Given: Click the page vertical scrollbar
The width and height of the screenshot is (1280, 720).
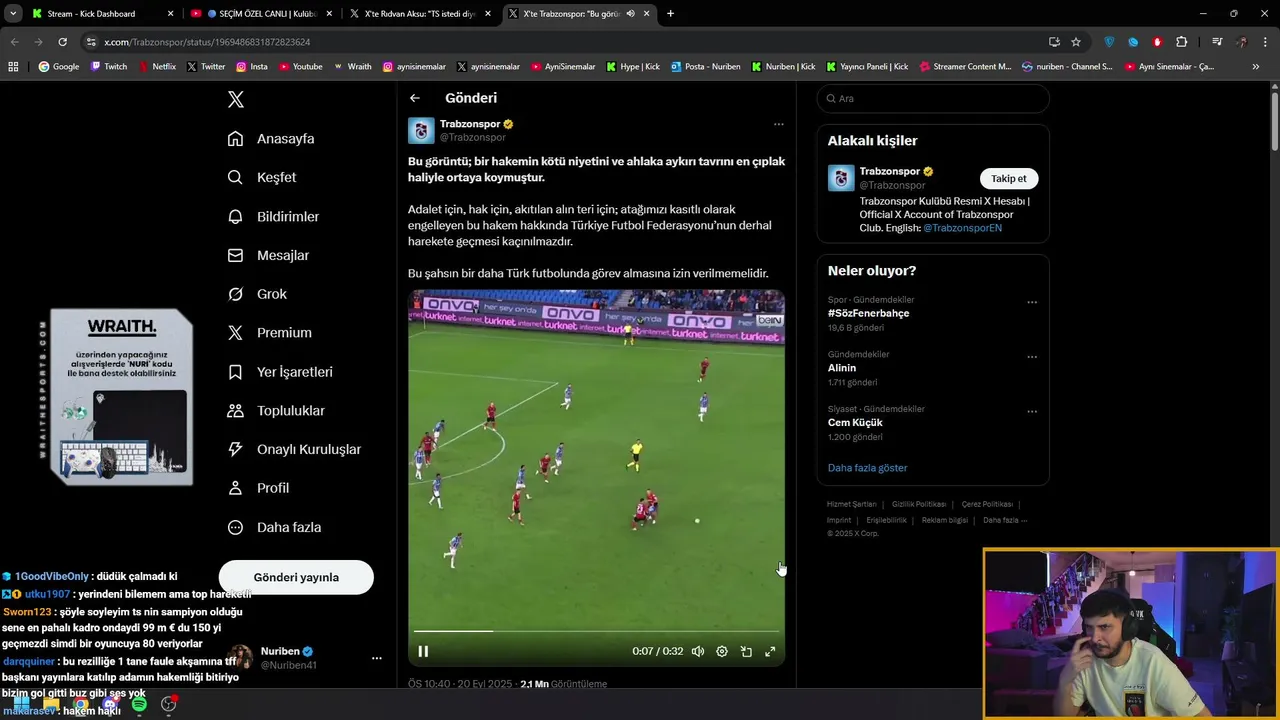Looking at the screenshot, I should coord(1274,120).
